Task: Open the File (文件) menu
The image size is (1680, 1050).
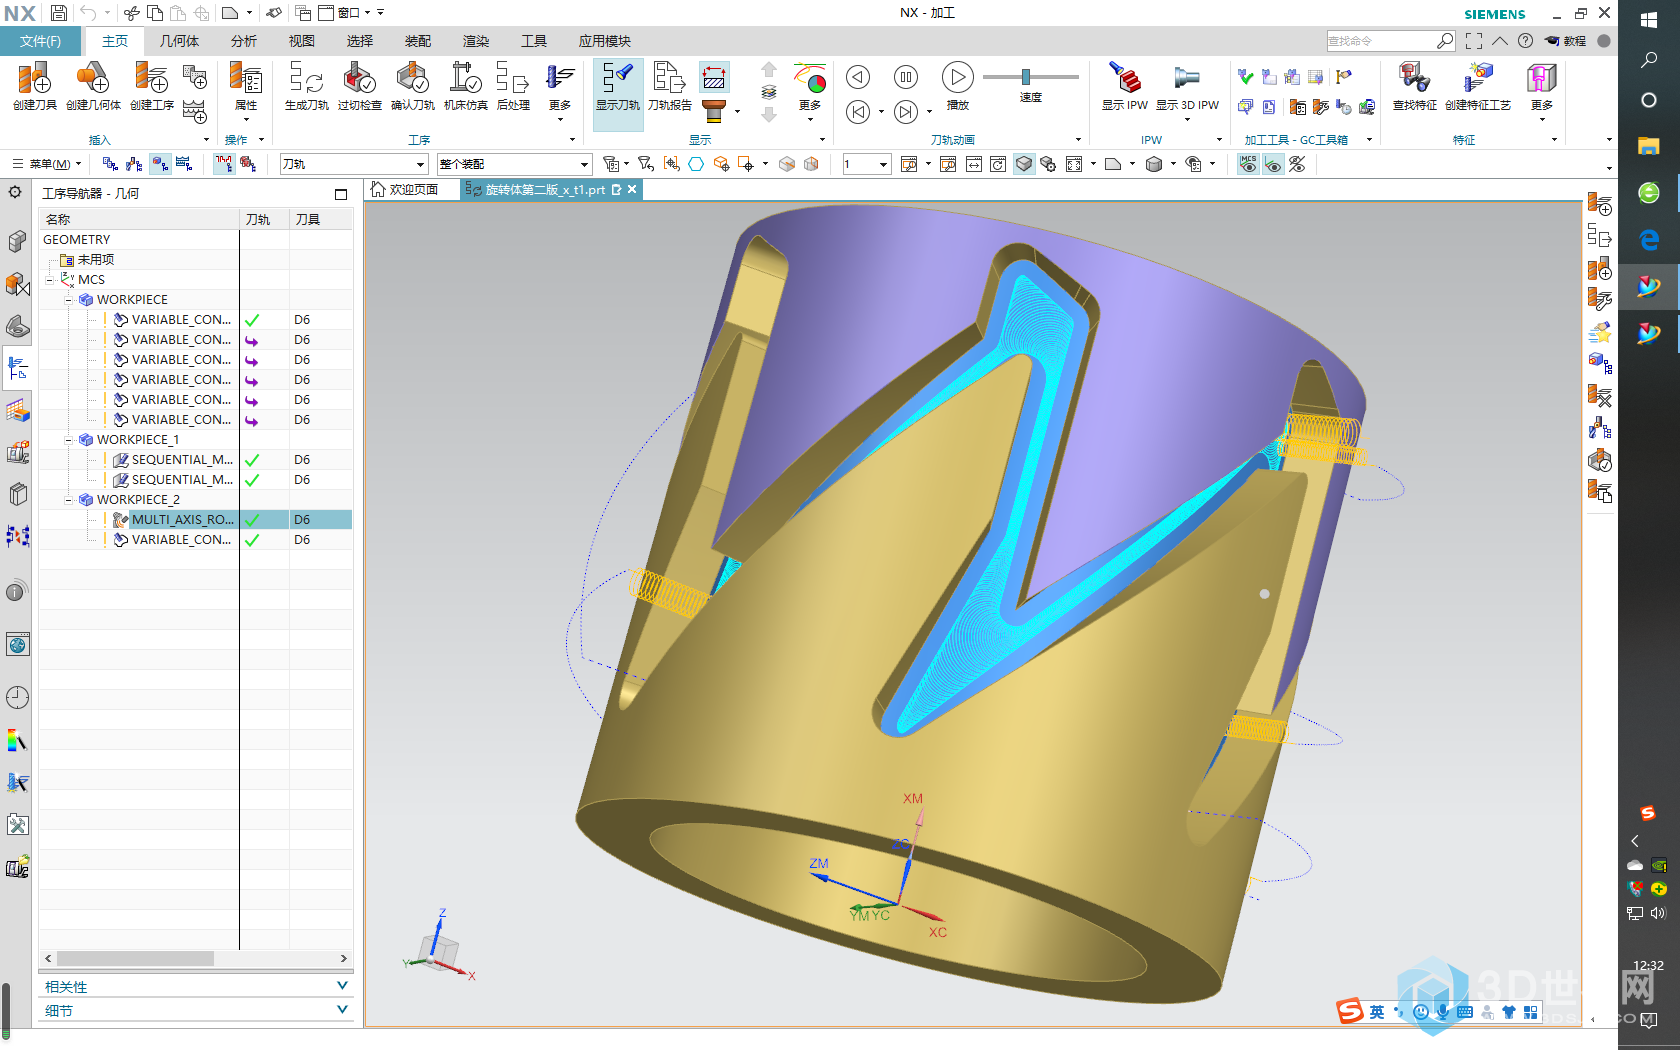Action: pos(40,41)
